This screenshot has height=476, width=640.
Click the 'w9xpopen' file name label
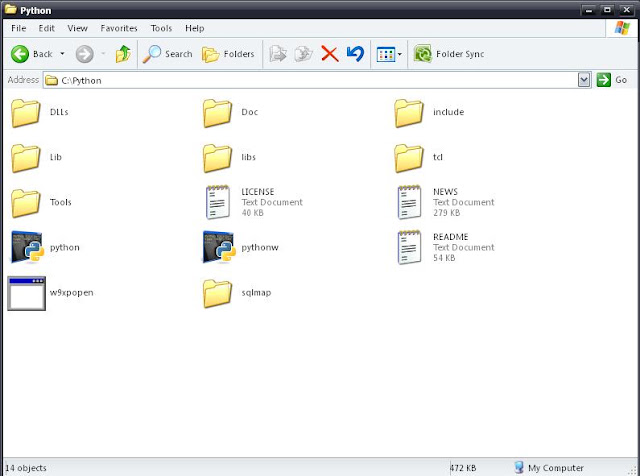pyautogui.click(x=71, y=293)
